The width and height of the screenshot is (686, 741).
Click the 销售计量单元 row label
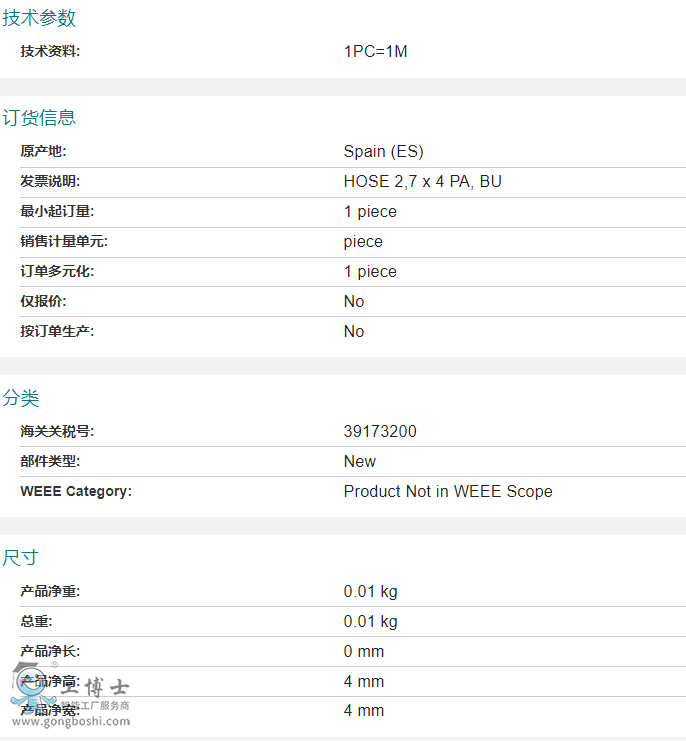coord(64,242)
